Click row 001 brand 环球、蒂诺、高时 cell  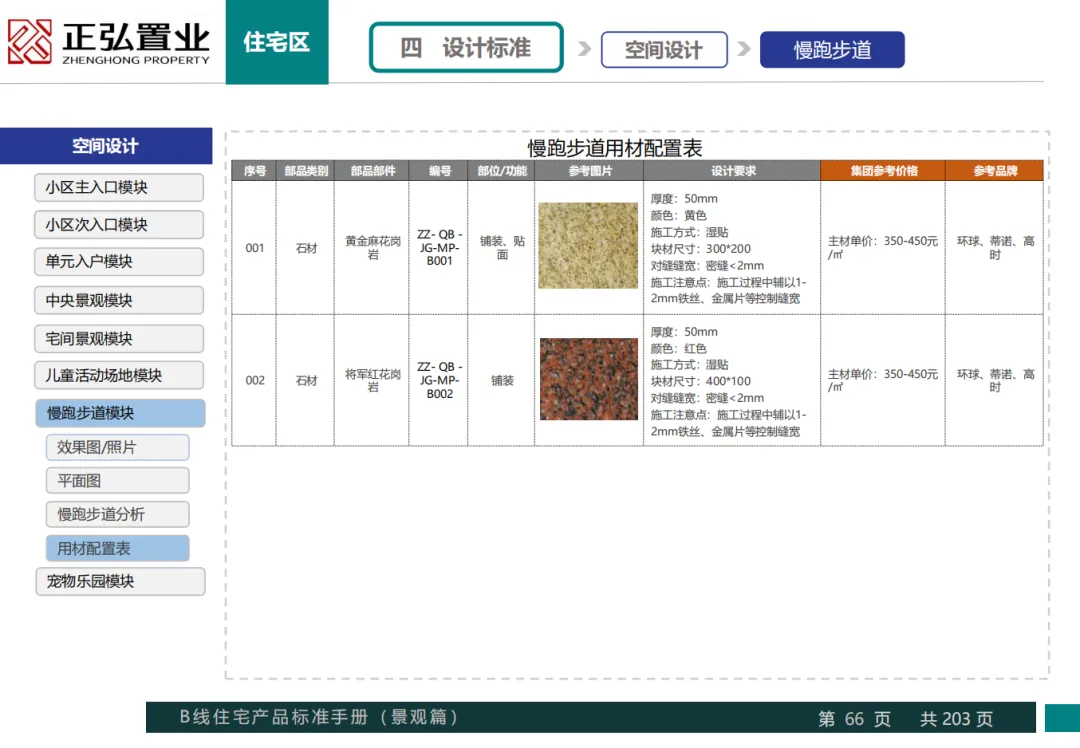coord(995,248)
